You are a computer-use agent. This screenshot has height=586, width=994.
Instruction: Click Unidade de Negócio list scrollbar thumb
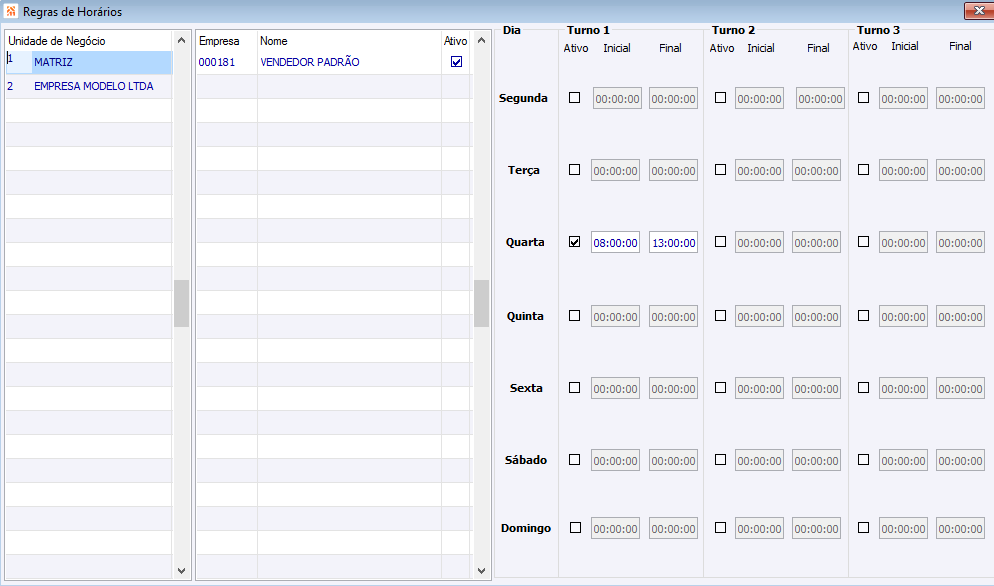coord(181,303)
